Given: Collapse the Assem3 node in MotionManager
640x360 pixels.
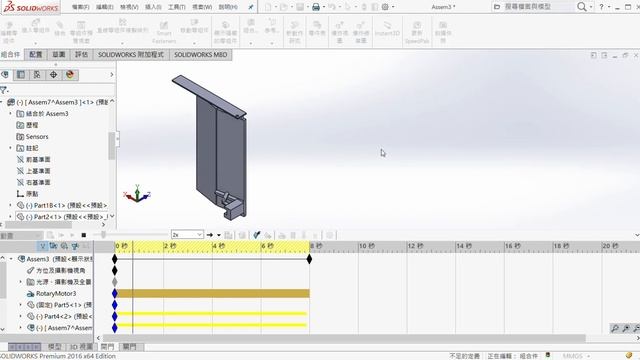Looking at the screenshot, I should coord(11,259).
